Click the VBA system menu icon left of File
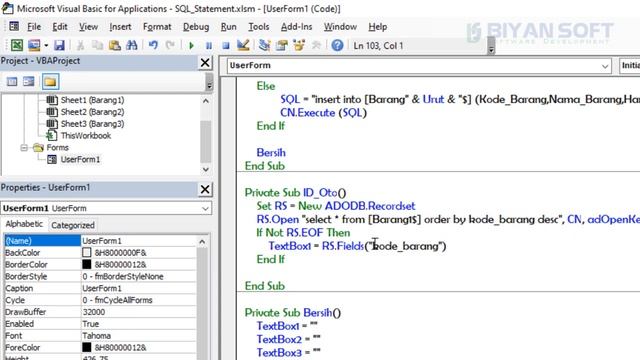The height and width of the screenshot is (360, 640). [x=14, y=27]
